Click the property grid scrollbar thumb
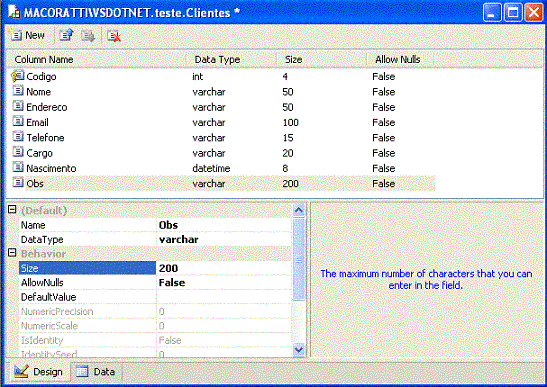Image resolution: width=547 pixels, height=387 pixels. (299, 259)
